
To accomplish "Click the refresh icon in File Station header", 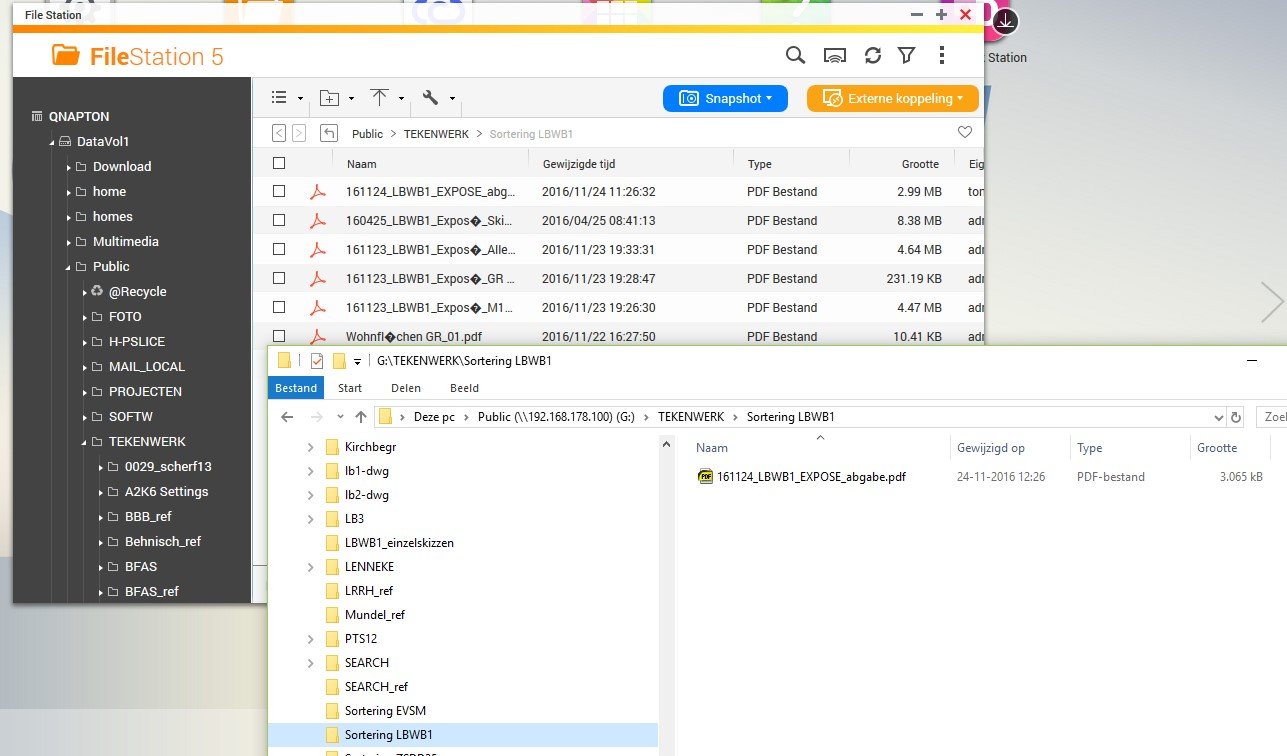I will click(873, 56).
